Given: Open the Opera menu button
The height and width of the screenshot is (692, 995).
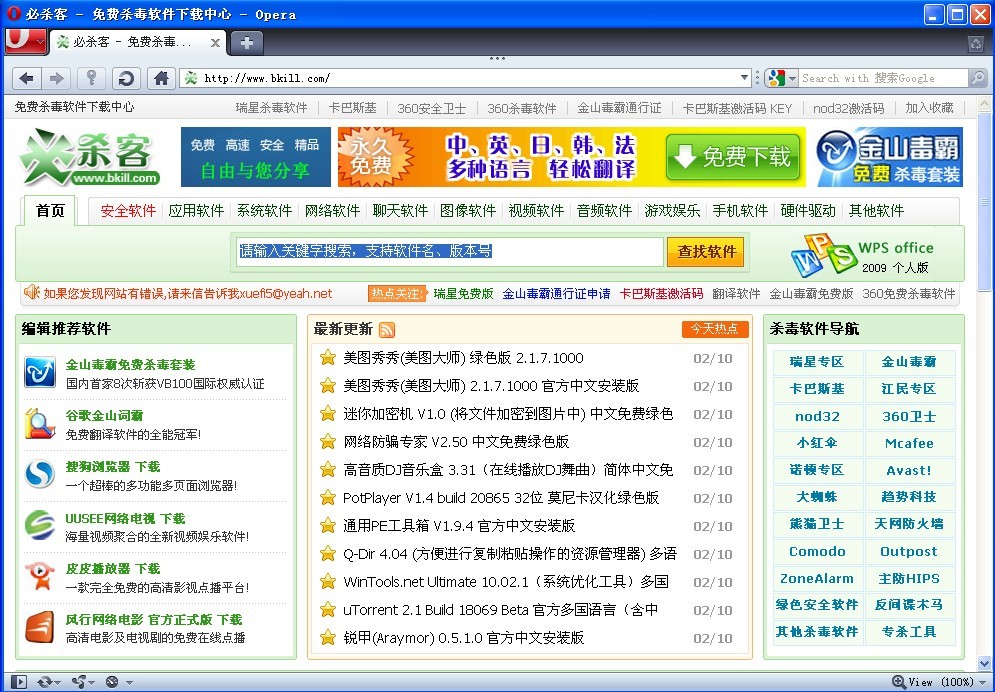Looking at the screenshot, I should click(24, 40).
